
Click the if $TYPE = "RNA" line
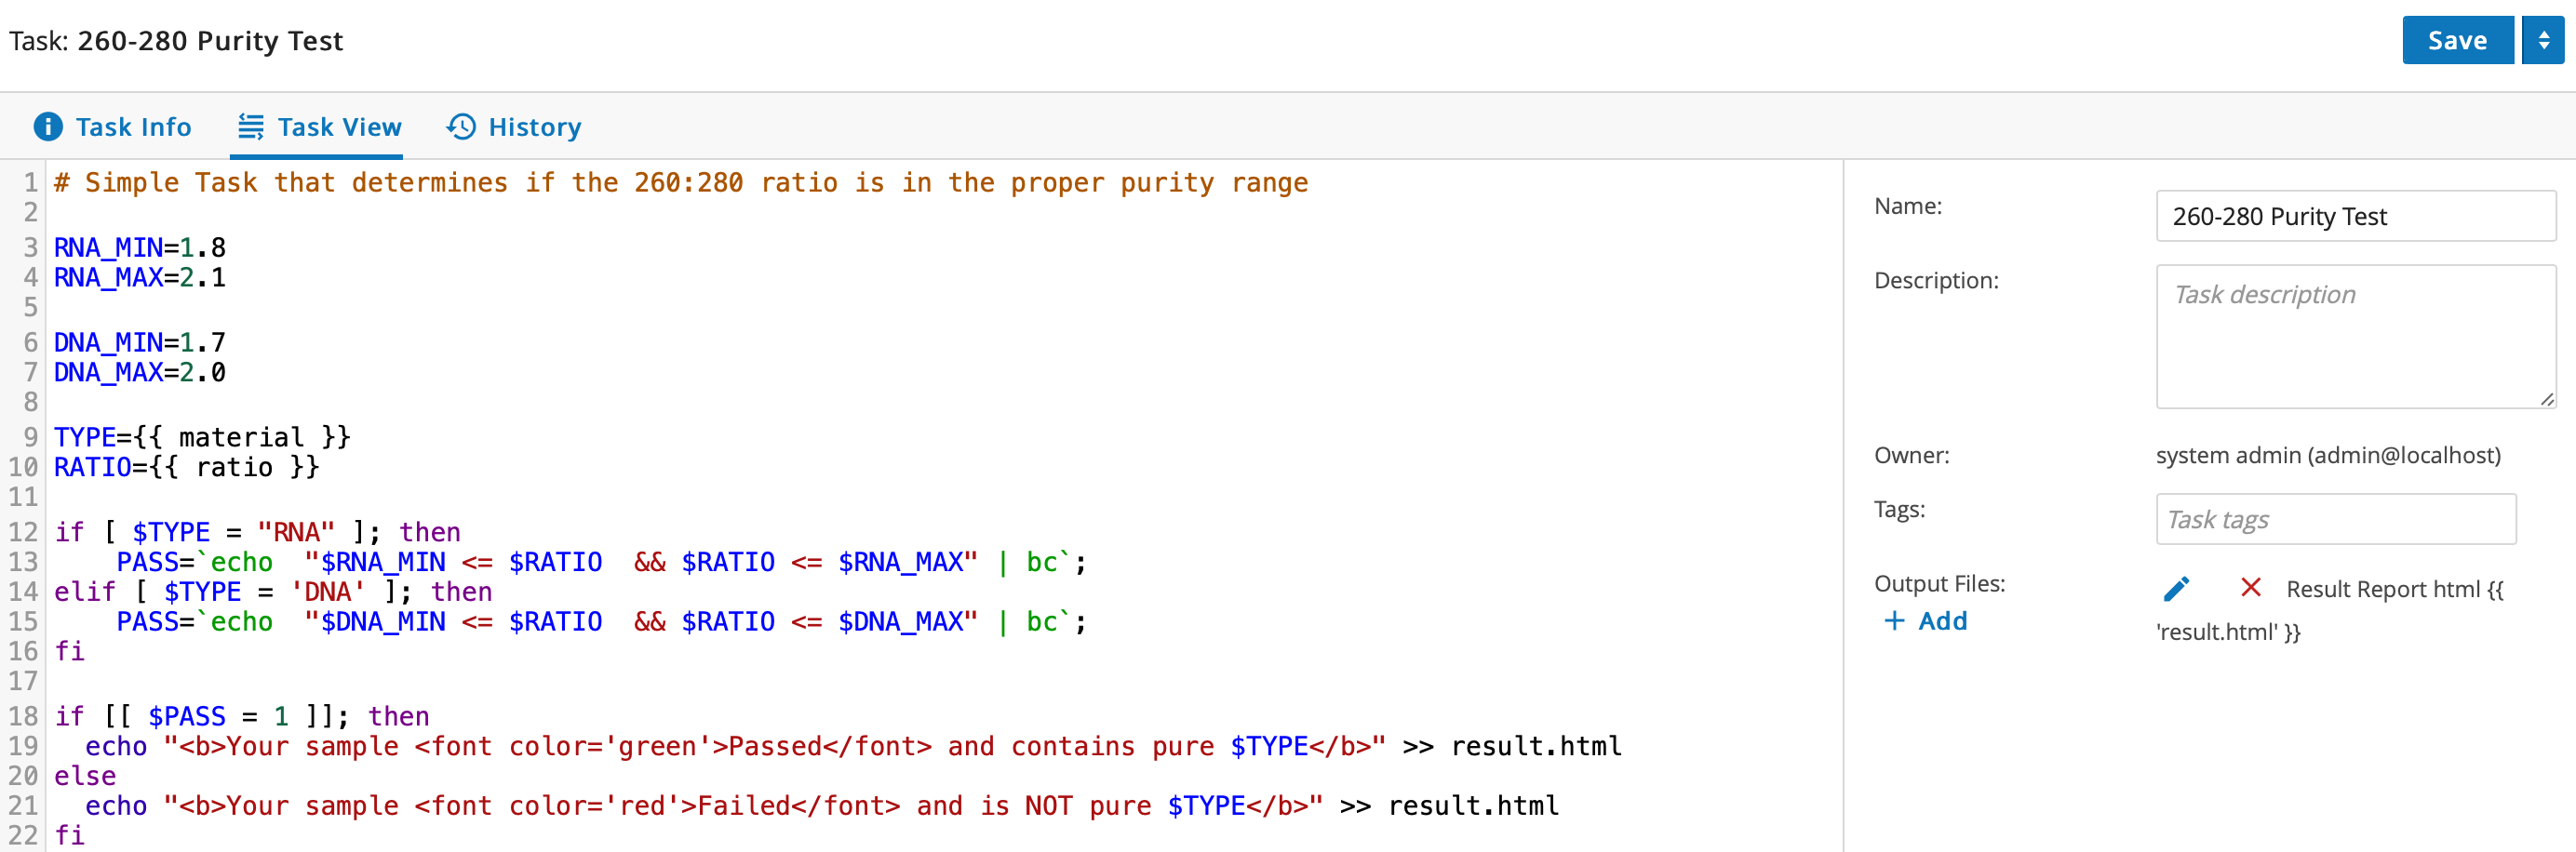click(x=257, y=532)
